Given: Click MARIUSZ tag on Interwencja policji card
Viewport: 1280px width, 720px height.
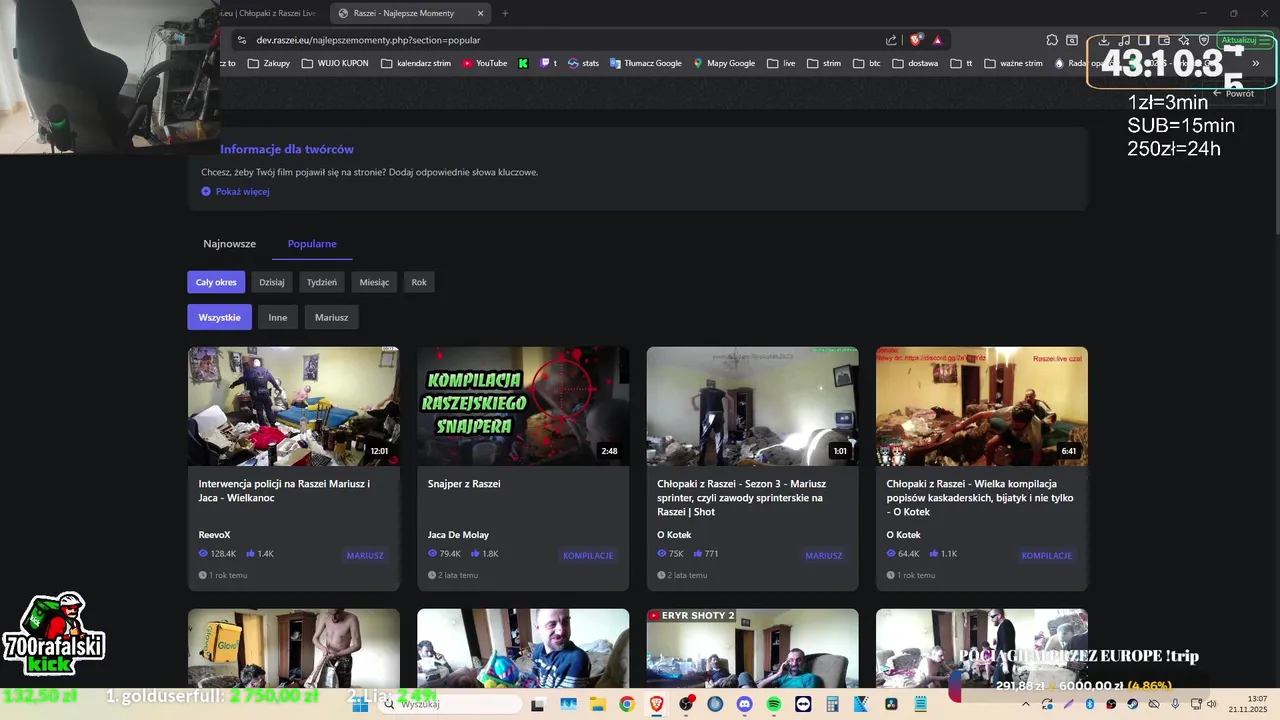Looking at the screenshot, I should [x=365, y=555].
